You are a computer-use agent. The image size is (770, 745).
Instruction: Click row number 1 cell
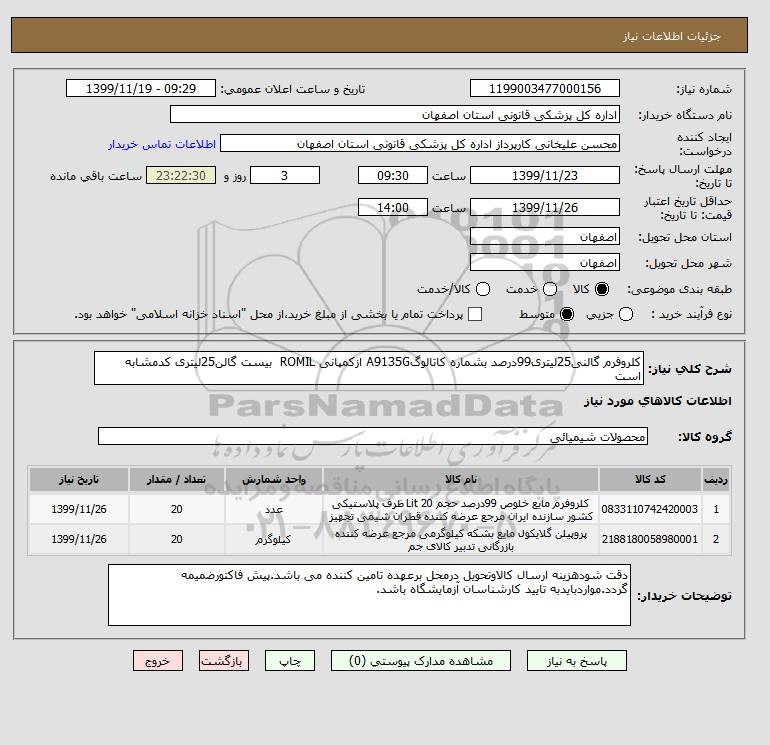click(x=716, y=509)
